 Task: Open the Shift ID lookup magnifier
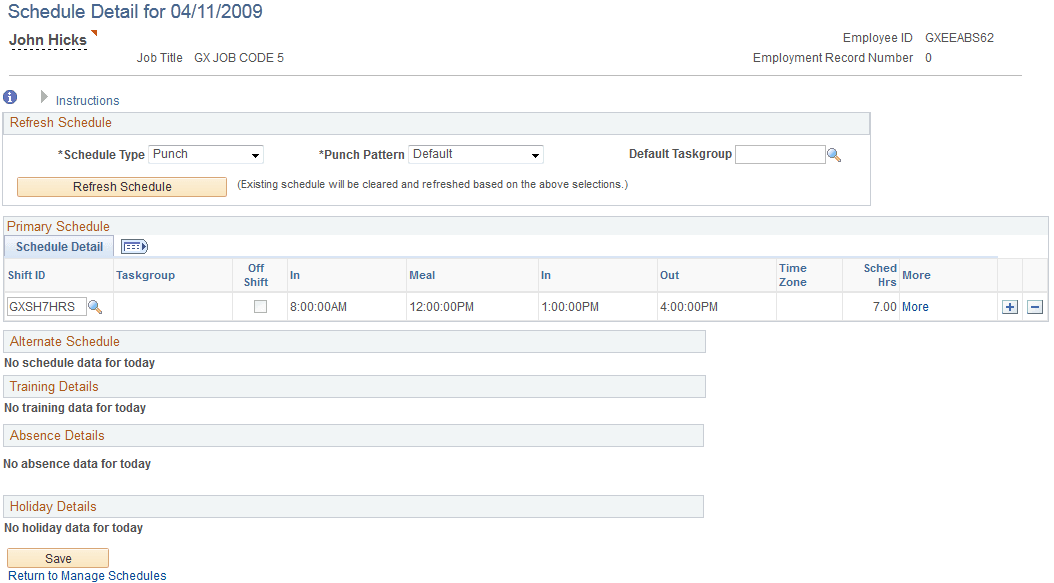pos(95,307)
